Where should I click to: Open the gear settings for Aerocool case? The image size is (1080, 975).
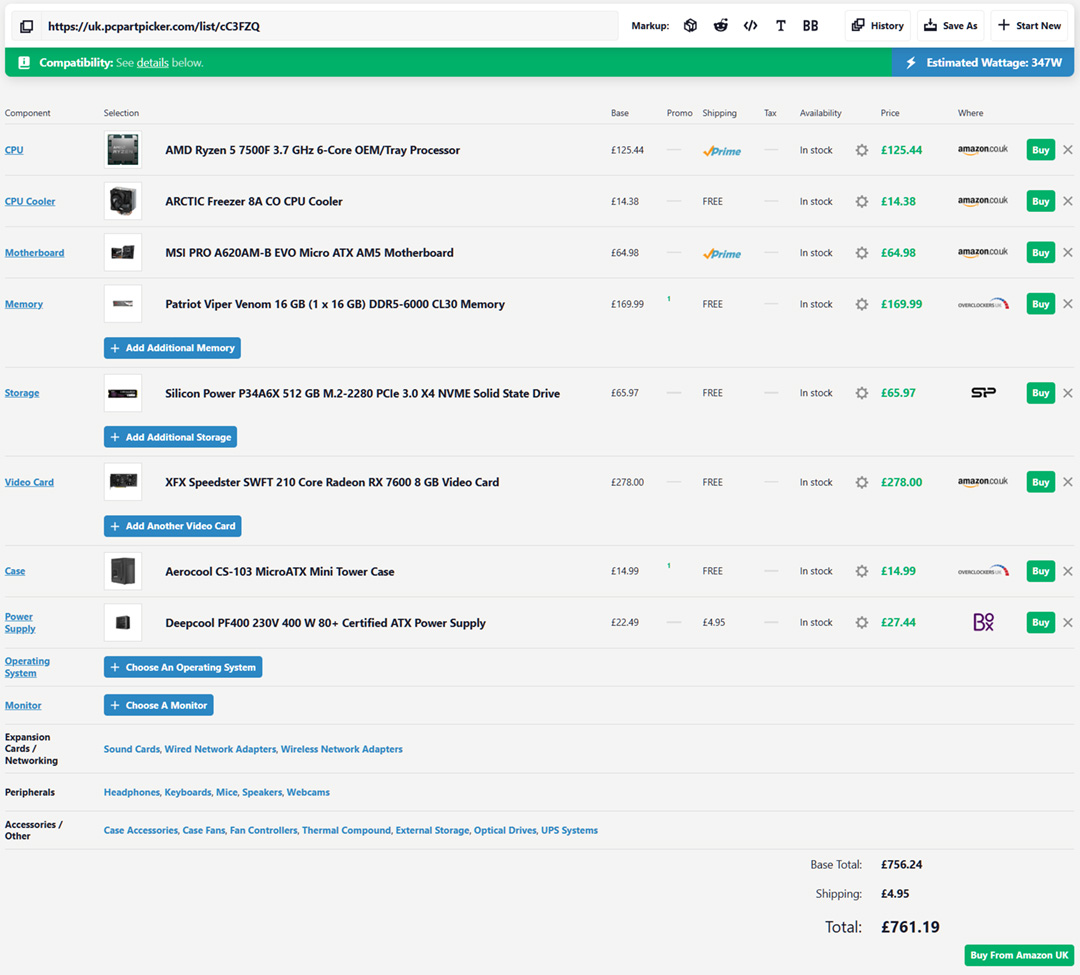pos(862,572)
